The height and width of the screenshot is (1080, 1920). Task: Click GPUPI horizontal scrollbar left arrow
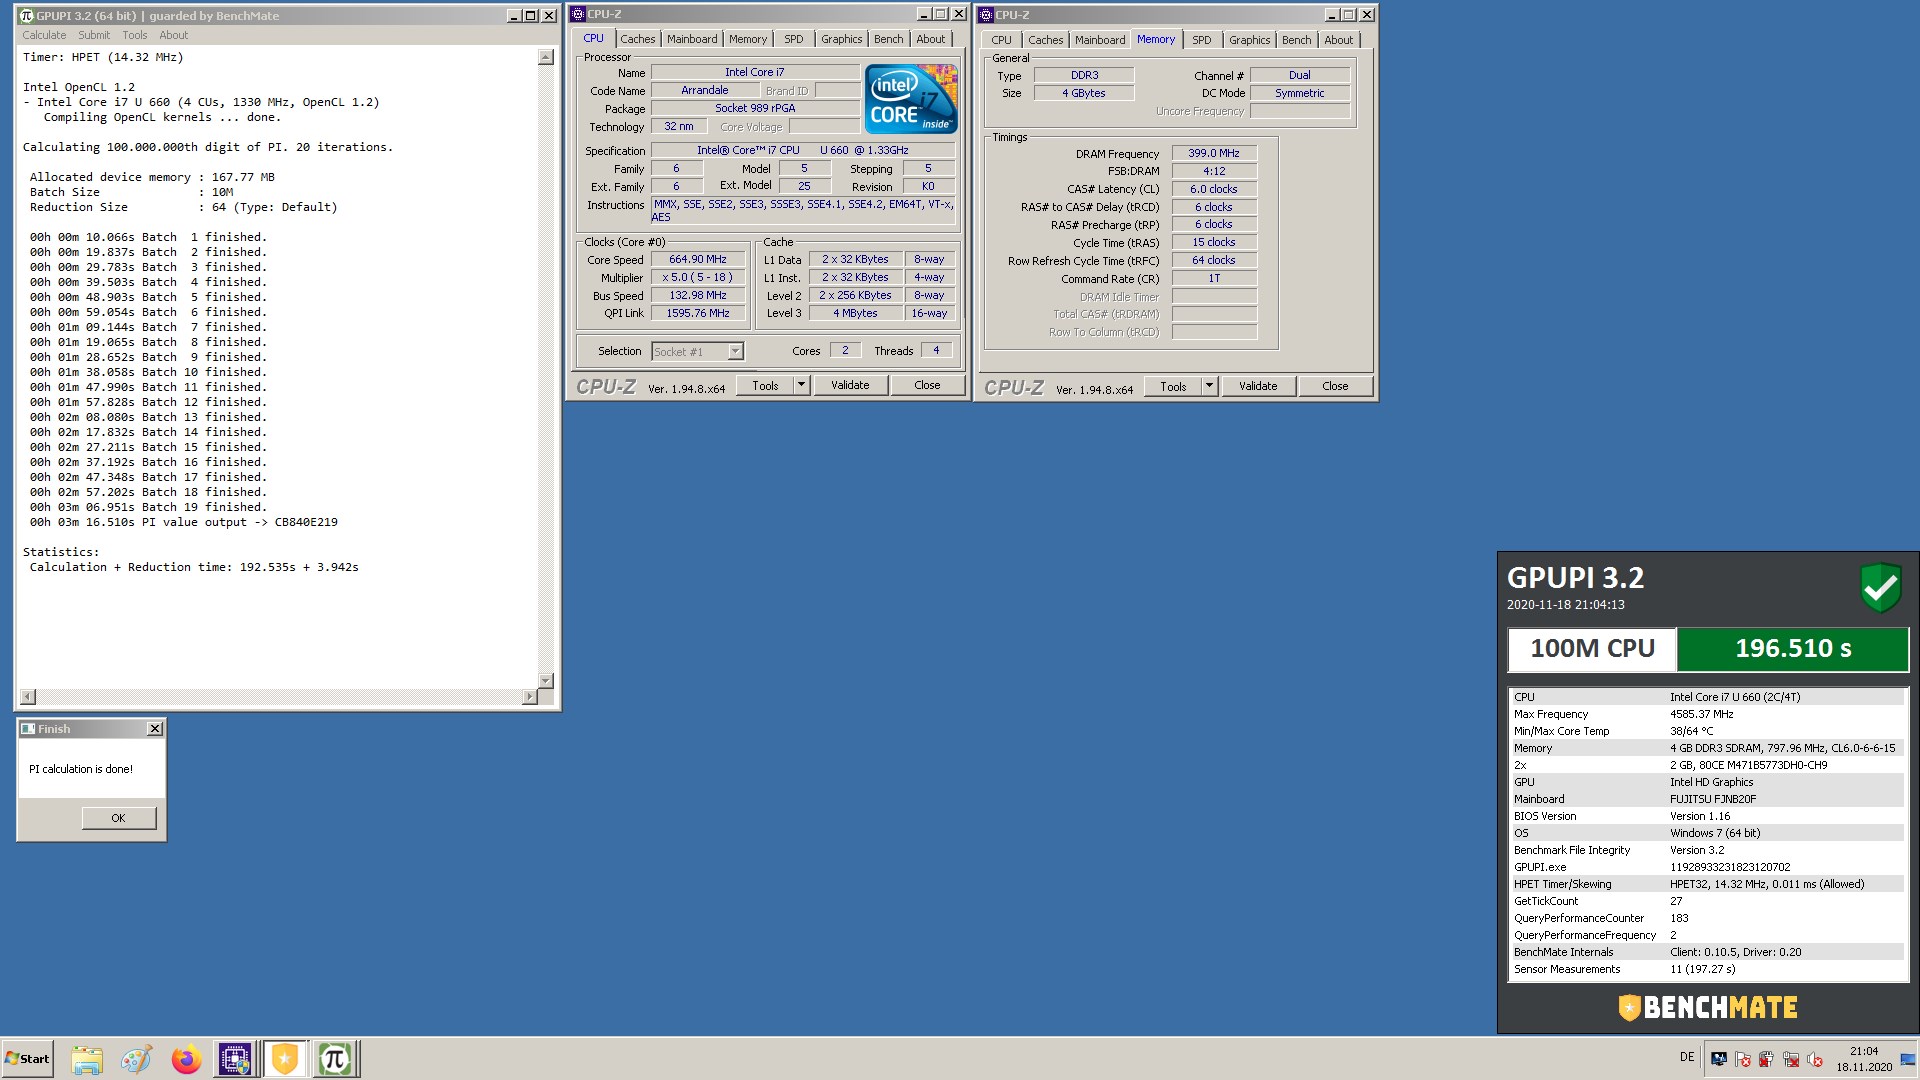tap(28, 697)
